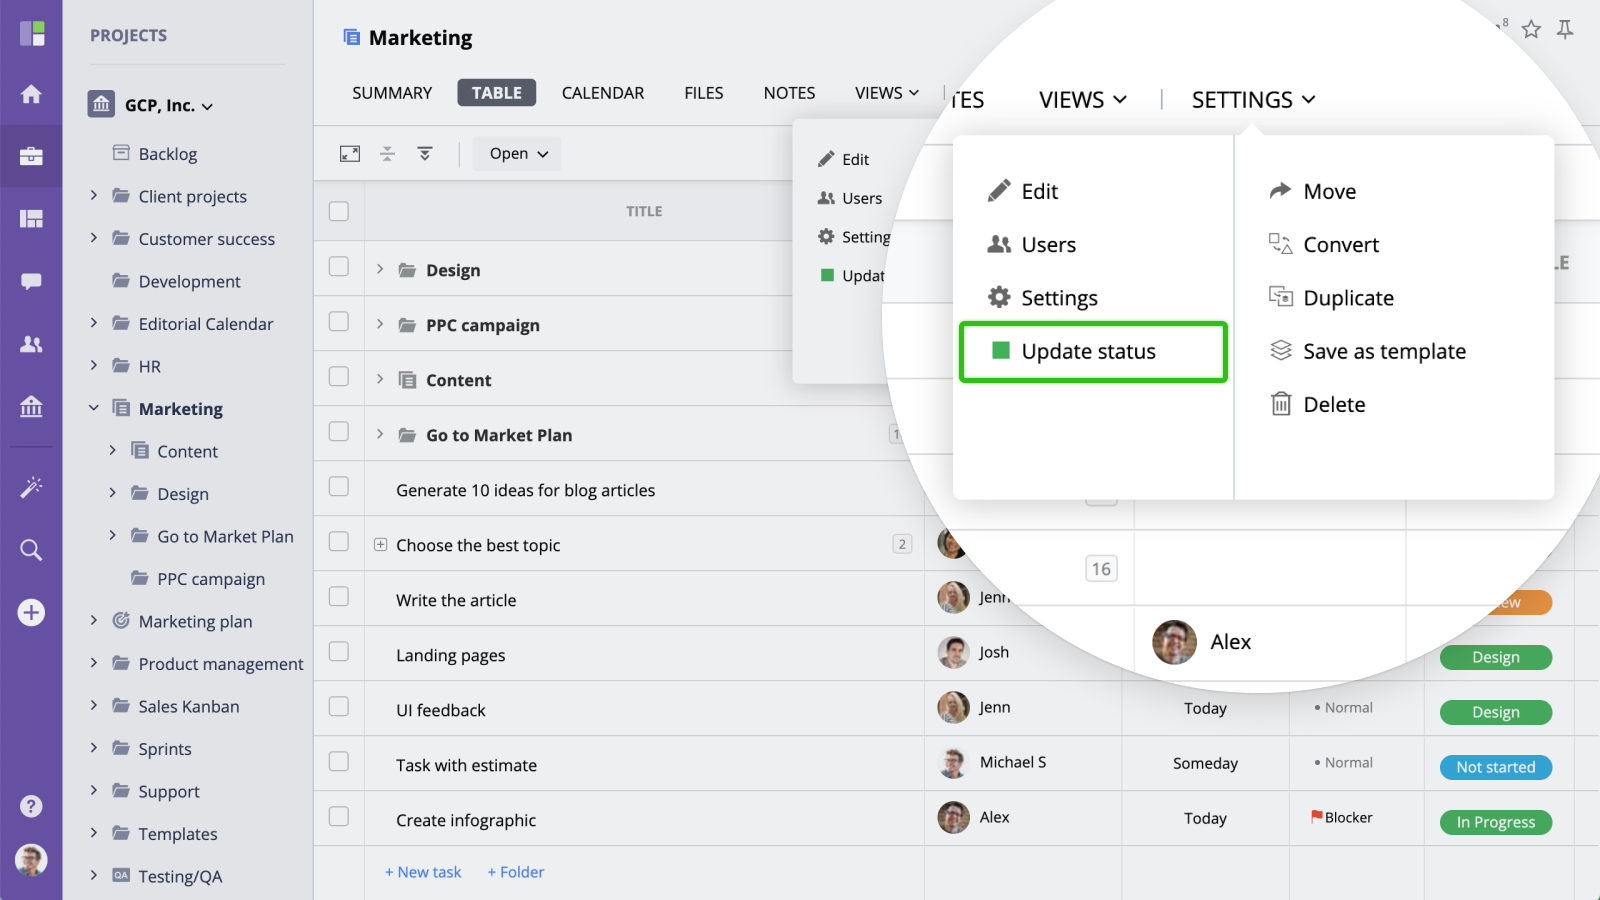Choose Move with arrow icon

click(1312, 191)
